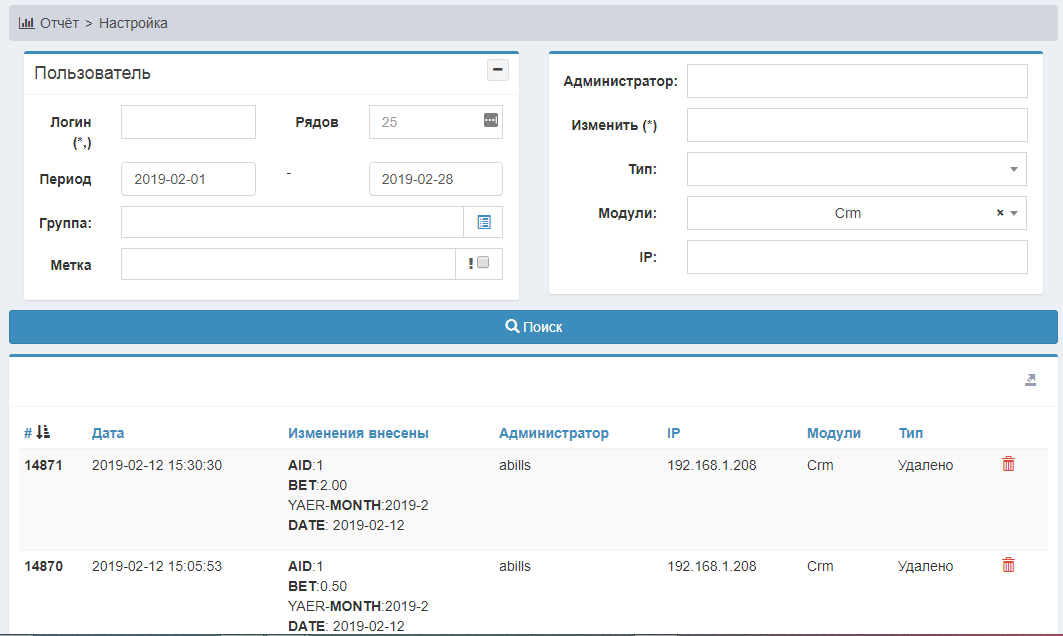The image size is (1063, 636).
Task: Delete log entry 14871 via trash icon
Action: [x=1008, y=464]
